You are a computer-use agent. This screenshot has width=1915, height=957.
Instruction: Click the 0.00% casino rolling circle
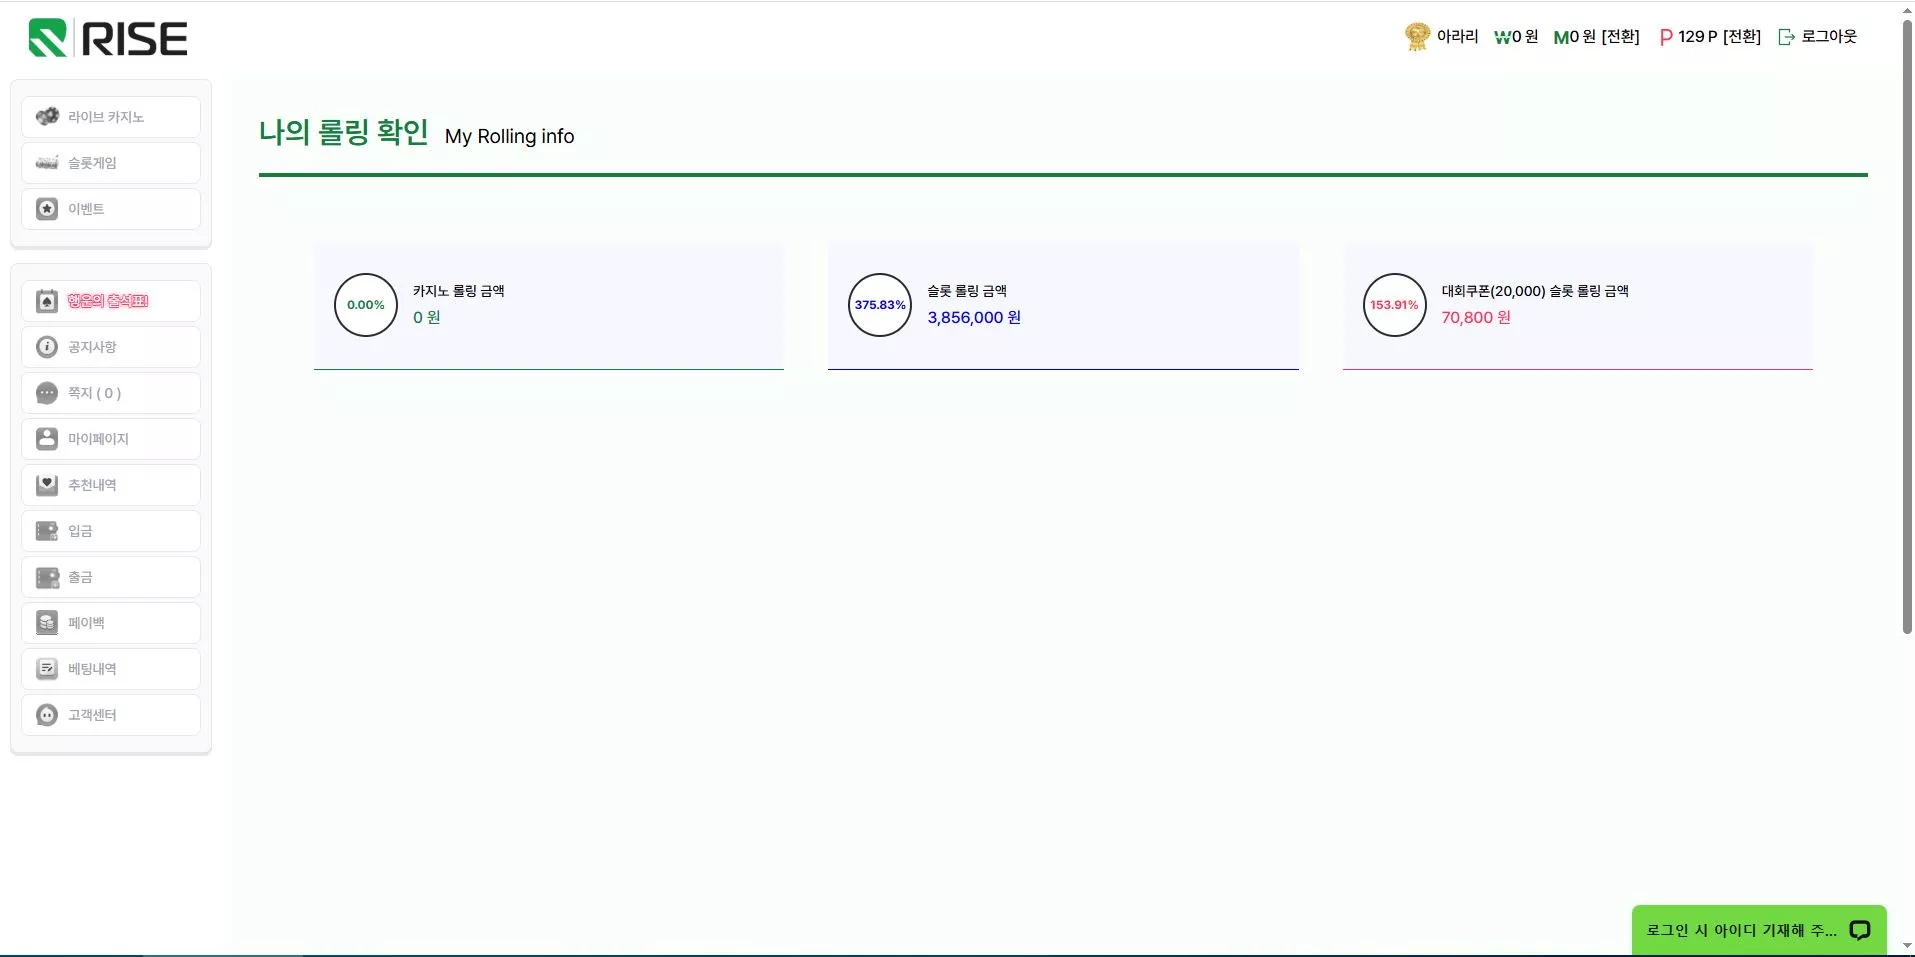point(366,305)
